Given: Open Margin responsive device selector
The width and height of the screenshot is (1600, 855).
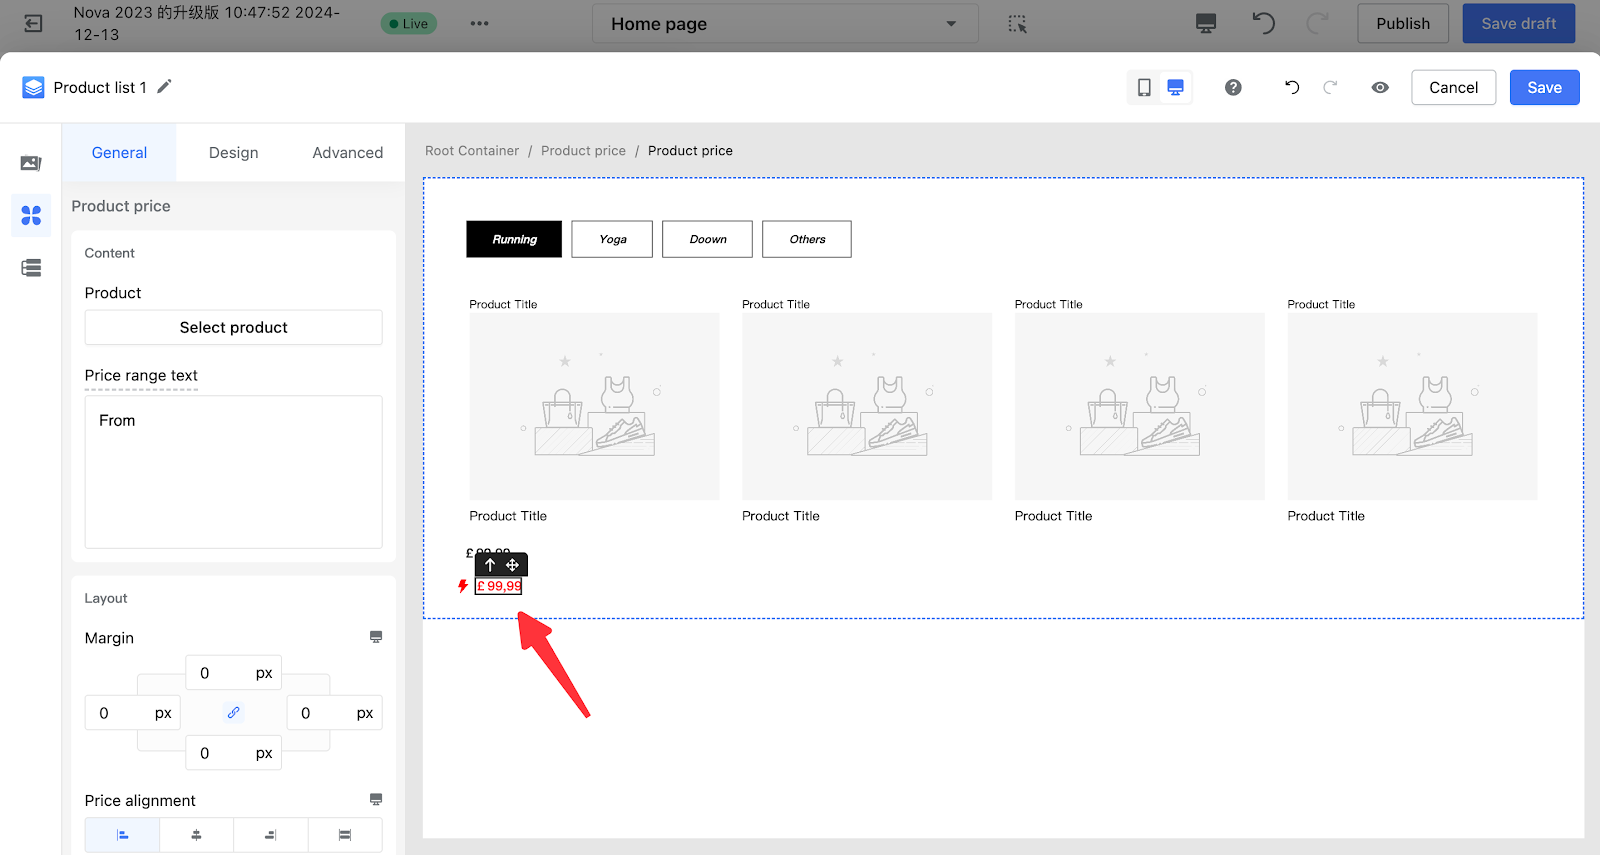Looking at the screenshot, I should click(376, 637).
